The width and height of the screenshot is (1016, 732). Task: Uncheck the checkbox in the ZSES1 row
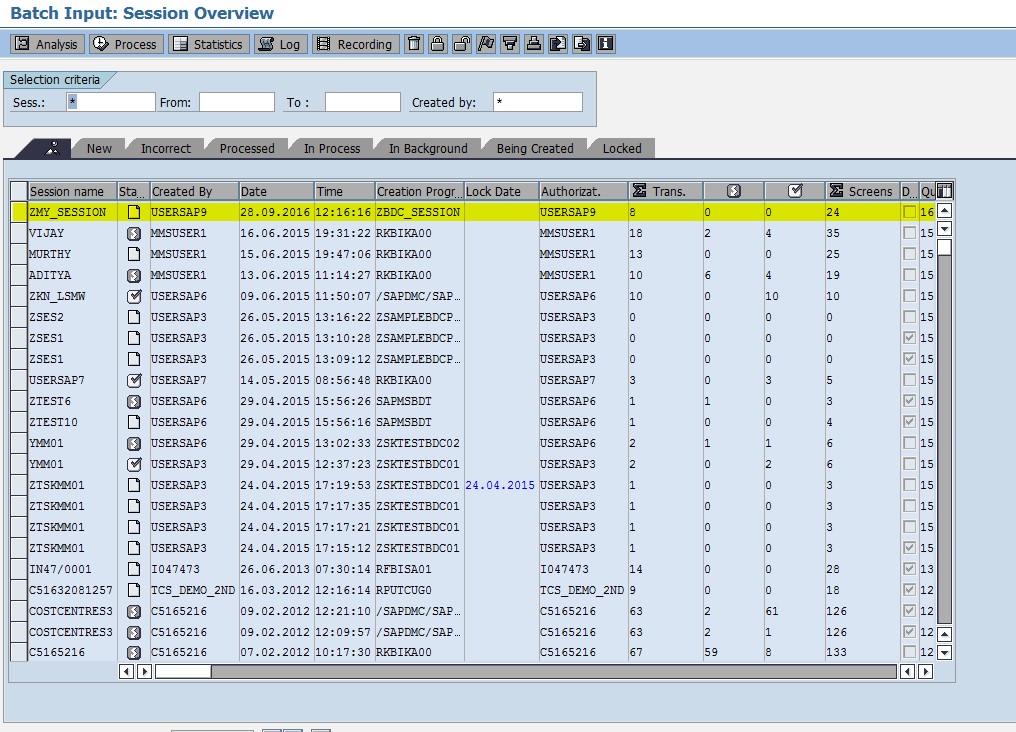[912, 338]
